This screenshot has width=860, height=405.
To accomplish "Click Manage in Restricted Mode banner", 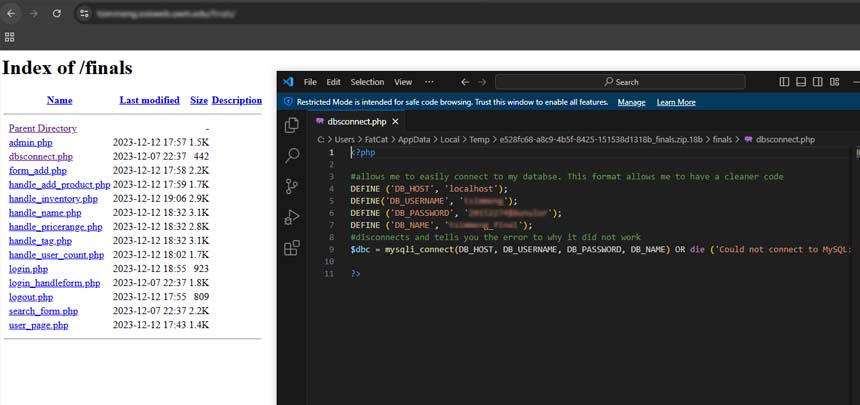I will 631,102.
